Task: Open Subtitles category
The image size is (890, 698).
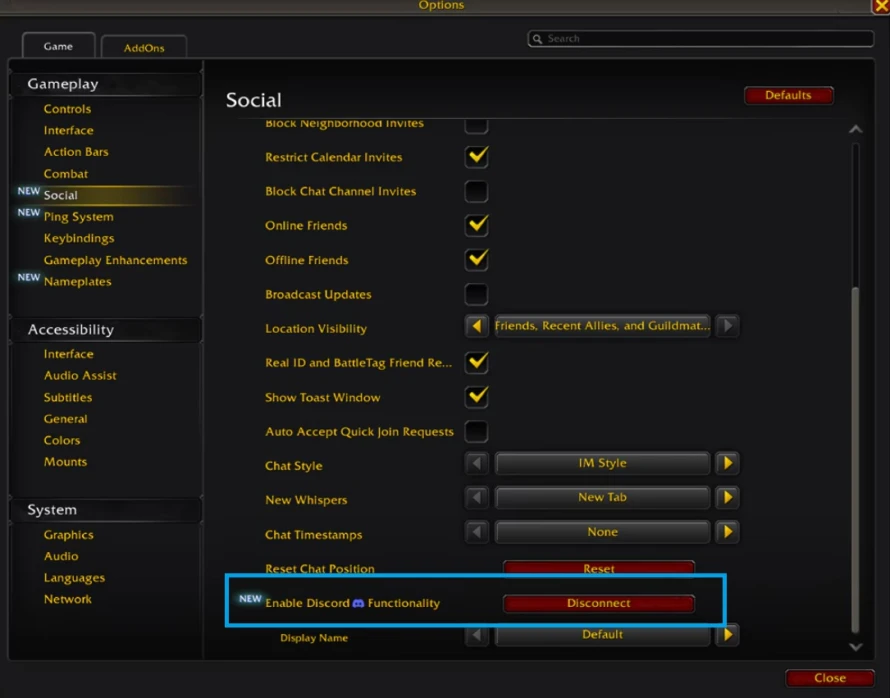Action: click(68, 397)
